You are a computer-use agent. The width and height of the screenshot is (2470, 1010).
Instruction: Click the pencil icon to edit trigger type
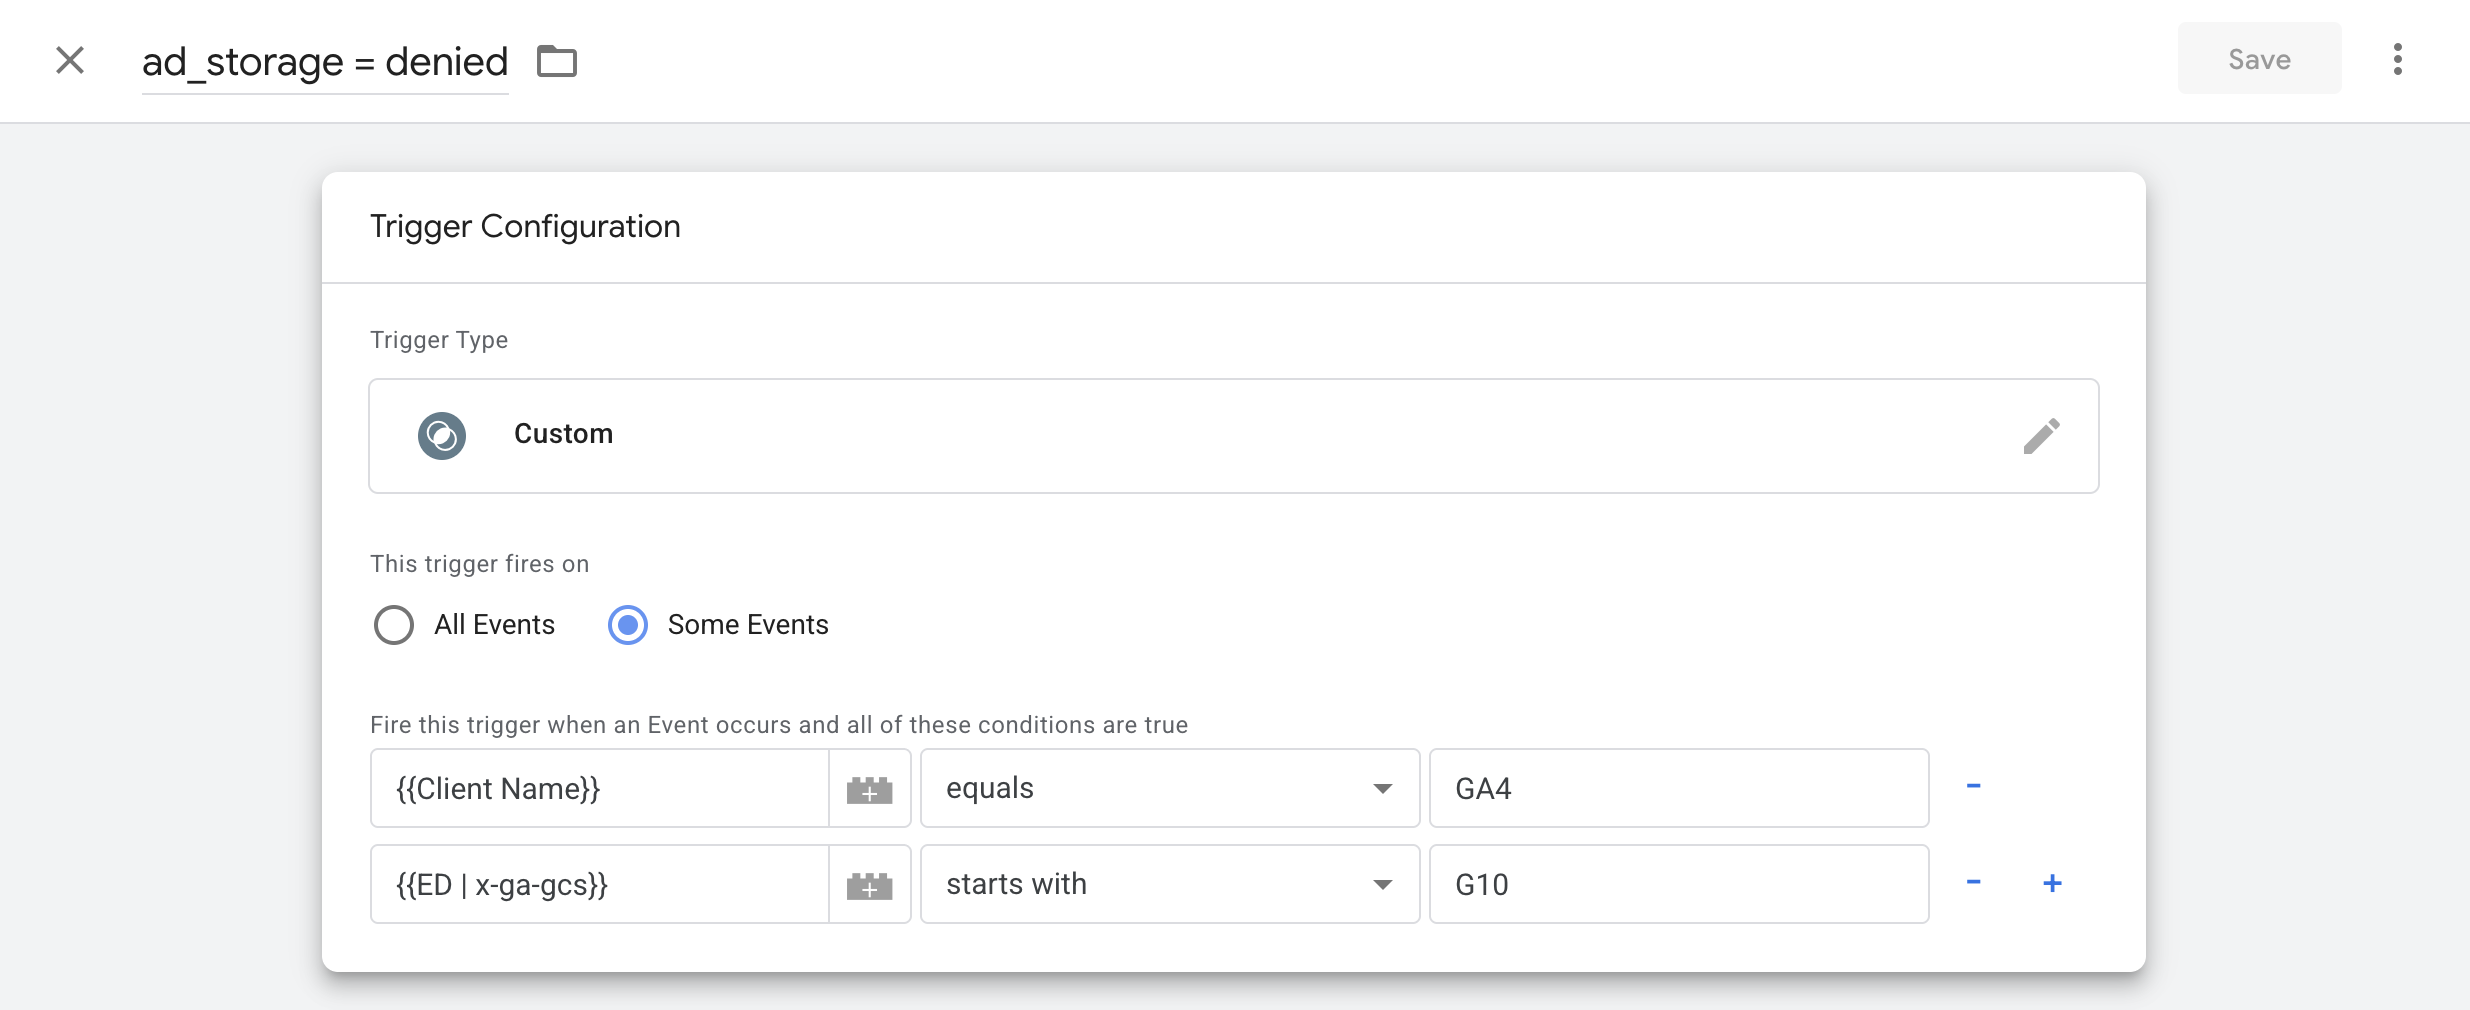pos(2041,436)
